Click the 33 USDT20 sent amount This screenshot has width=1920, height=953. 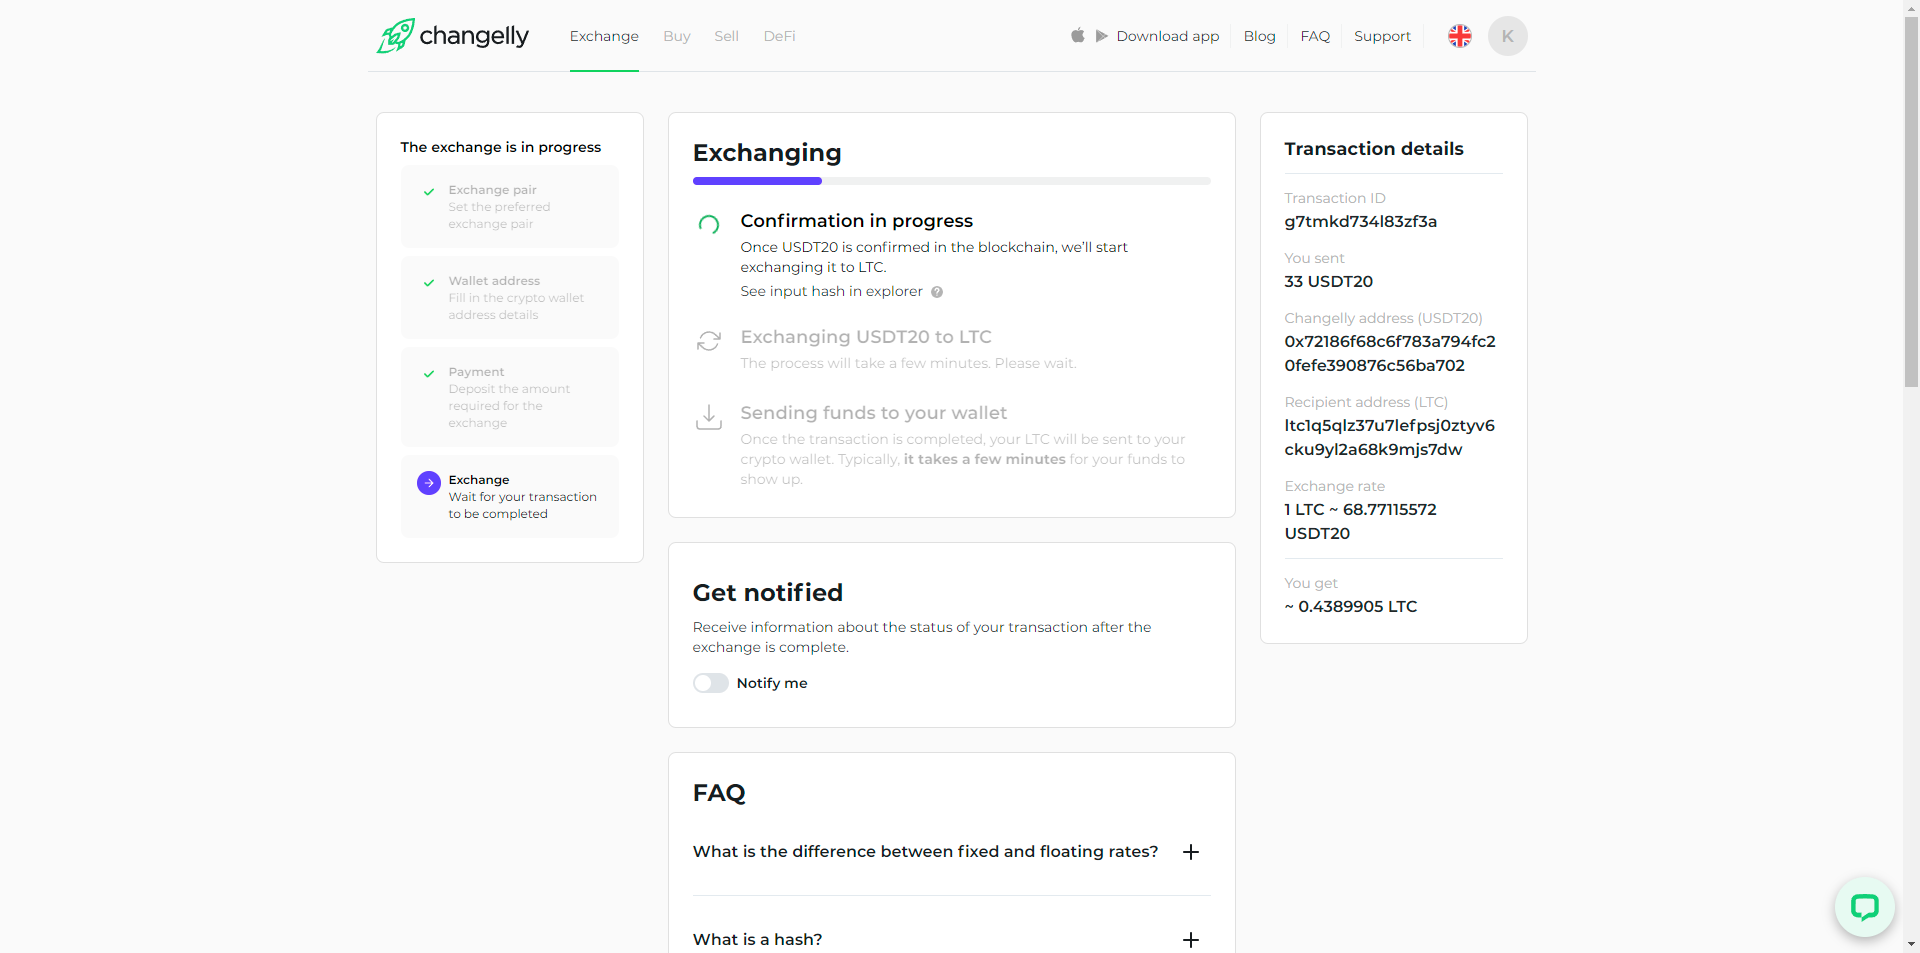point(1329,282)
